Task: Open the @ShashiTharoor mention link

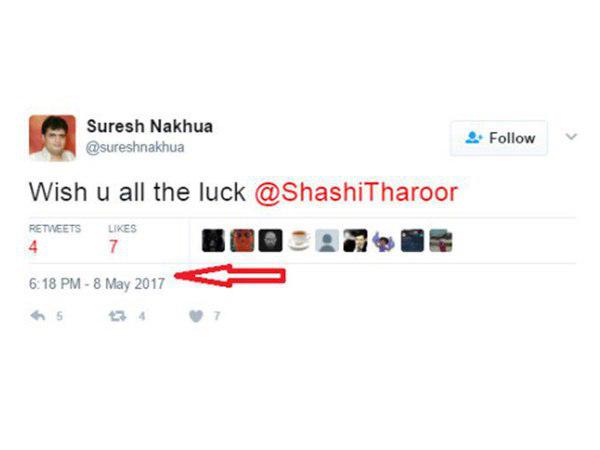Action: point(356,192)
